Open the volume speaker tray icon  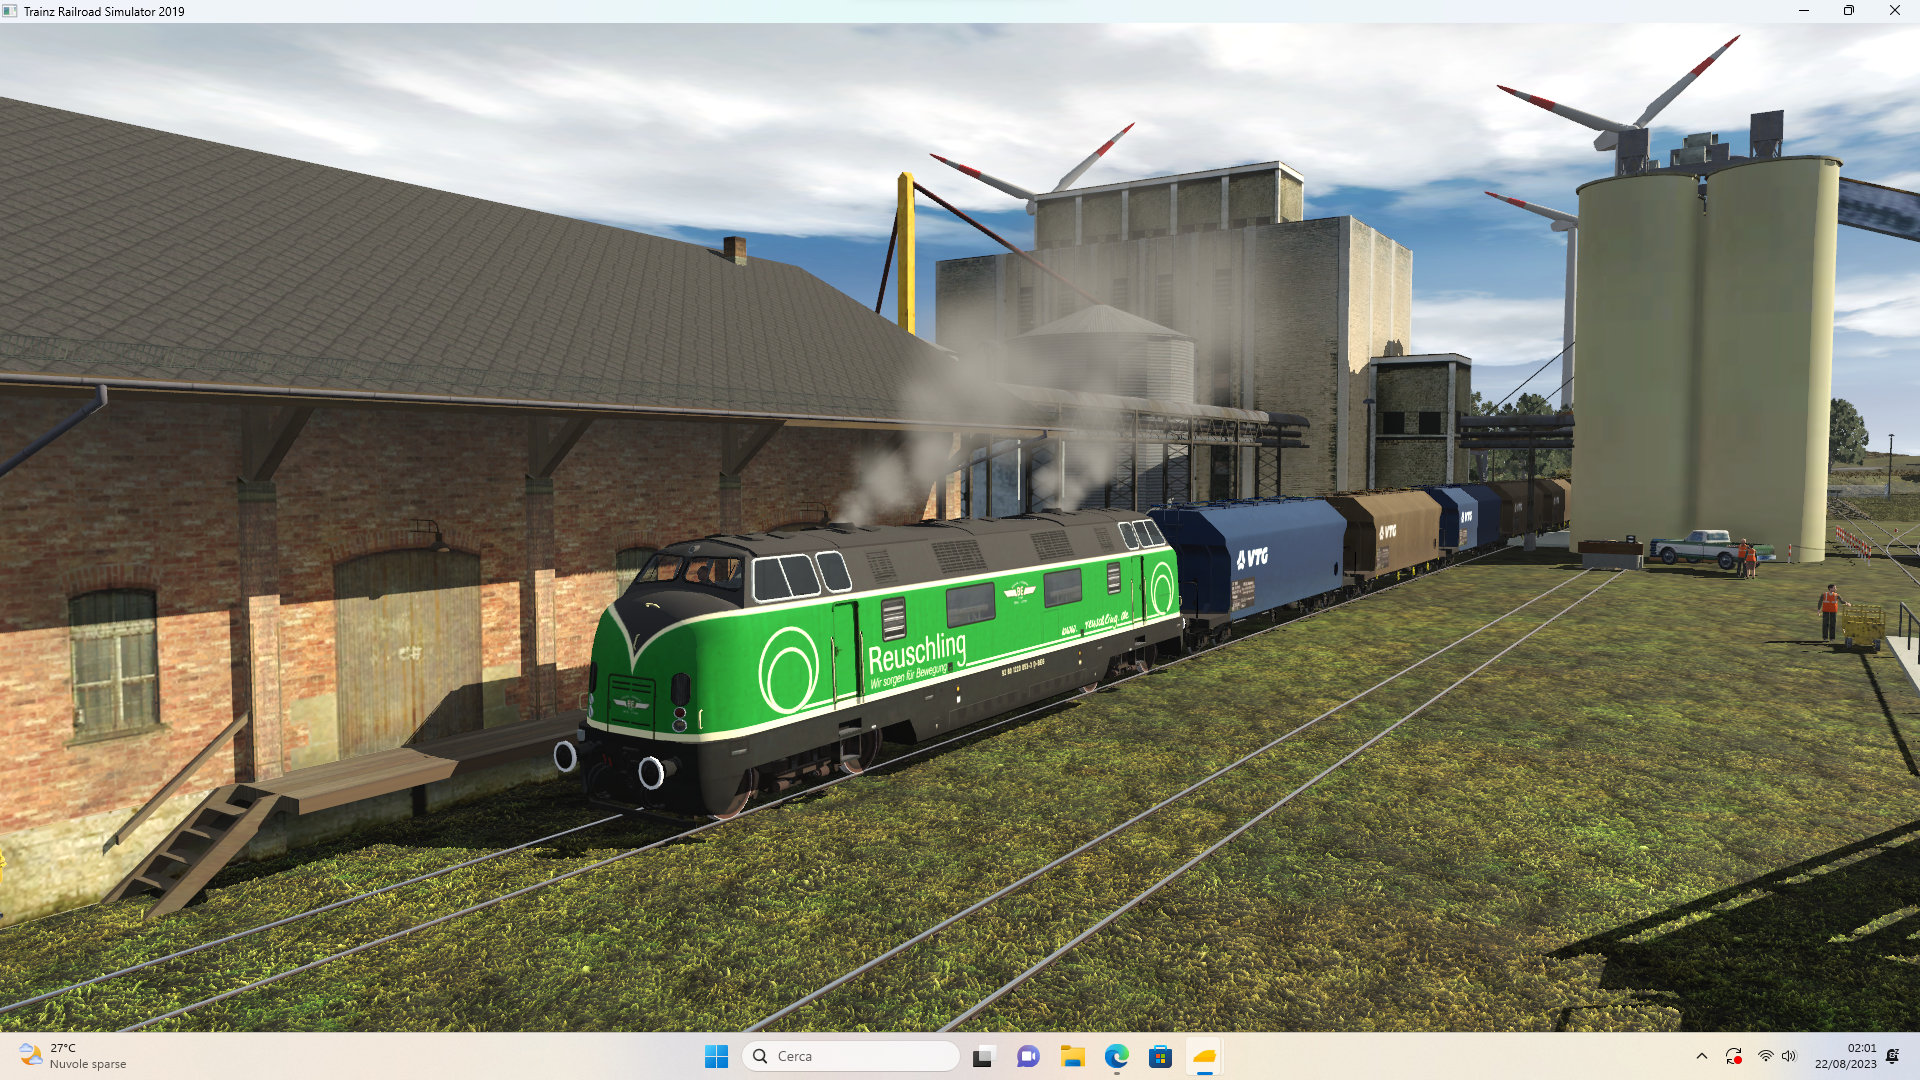[1789, 1056]
